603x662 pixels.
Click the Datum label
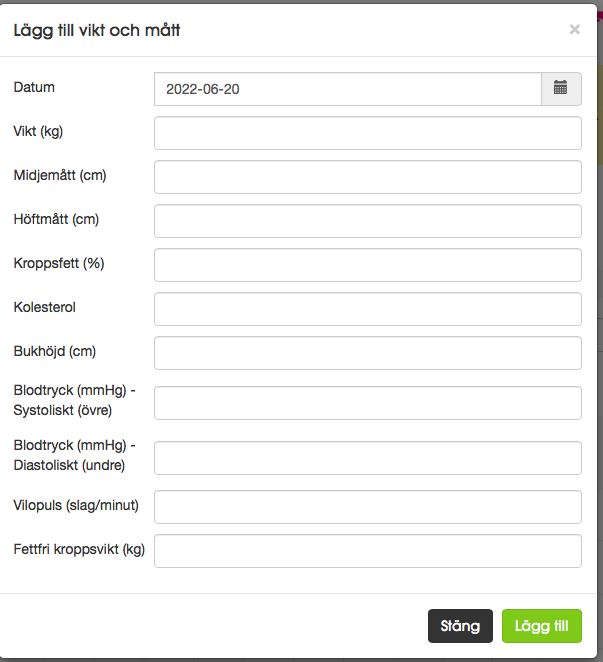(x=34, y=87)
